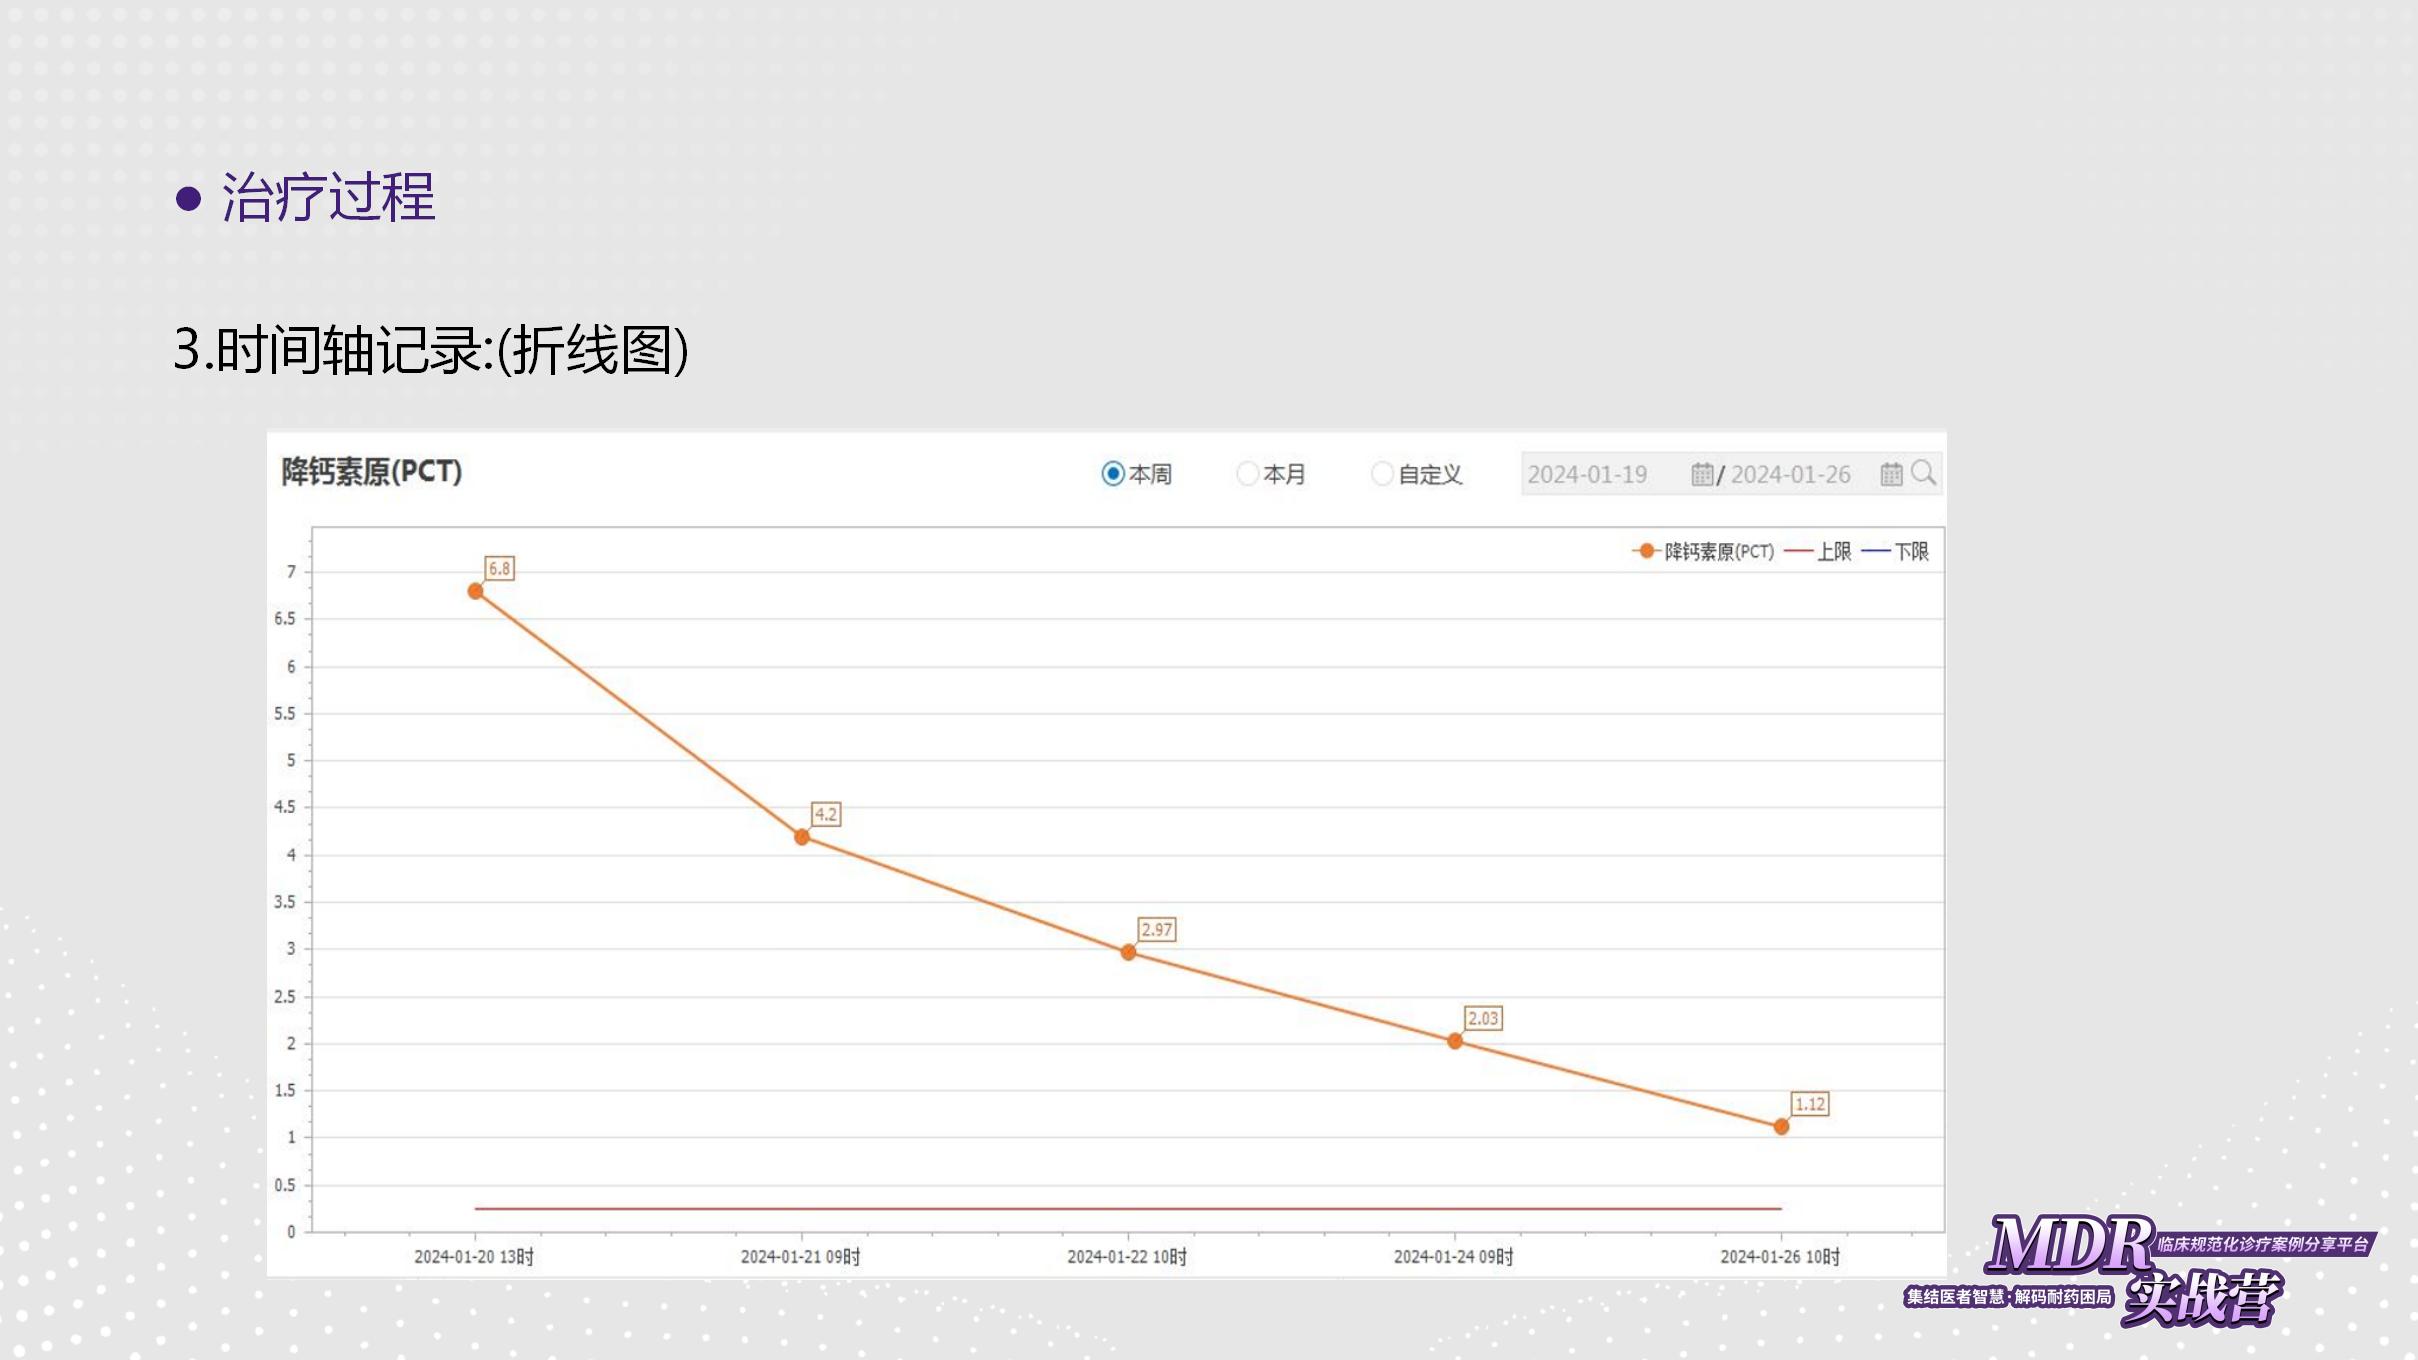The image size is (2418, 1360).
Task: Click the 2024-01-26 end date field
Action: click(x=1790, y=474)
